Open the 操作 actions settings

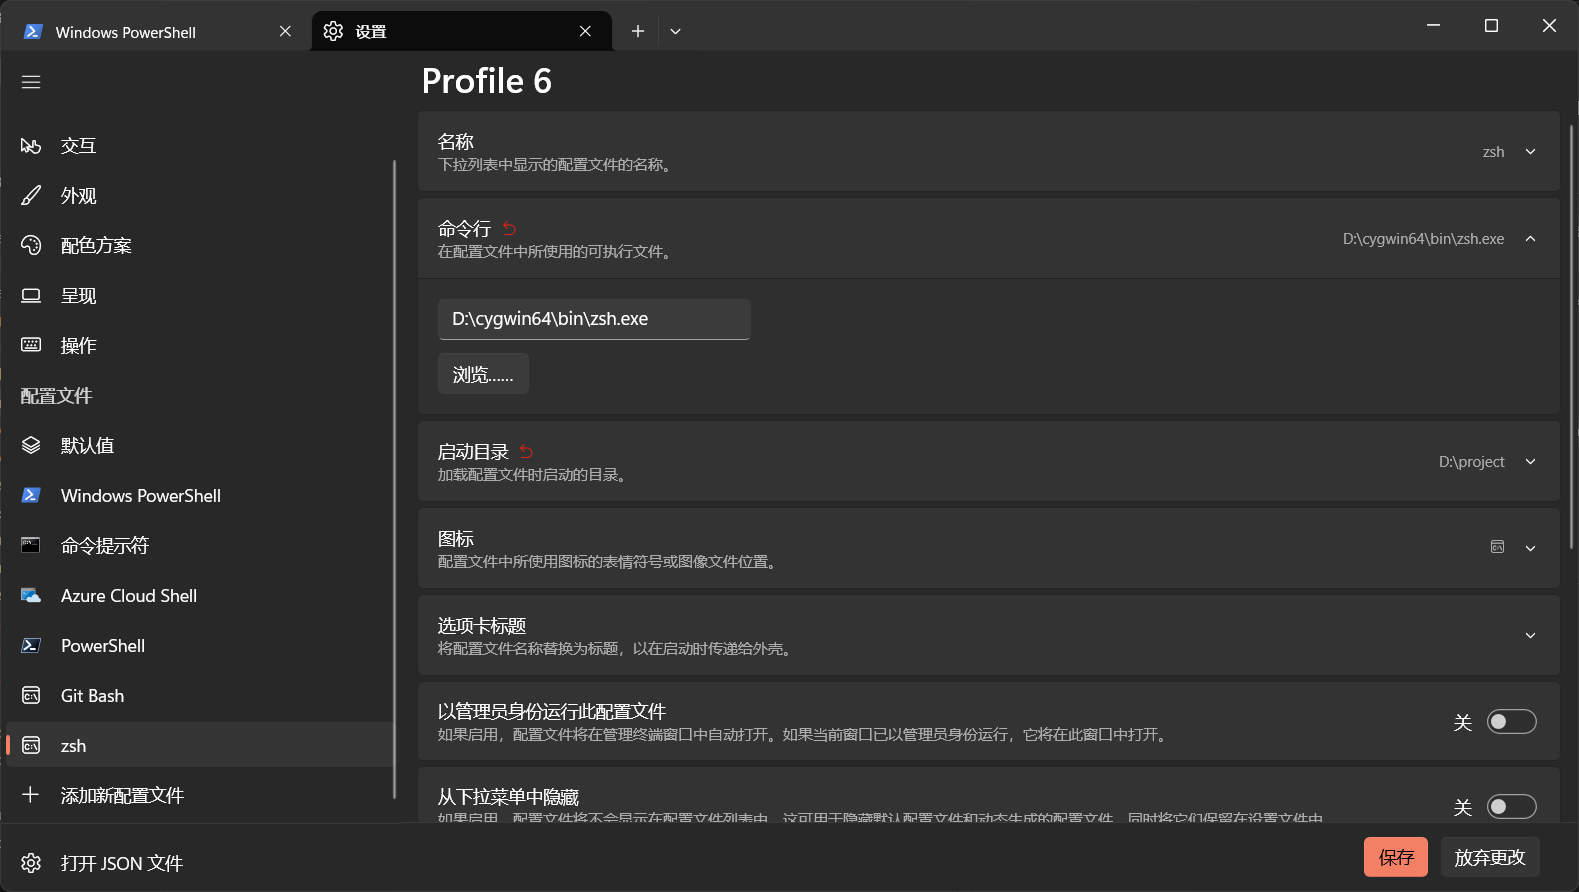(200, 346)
